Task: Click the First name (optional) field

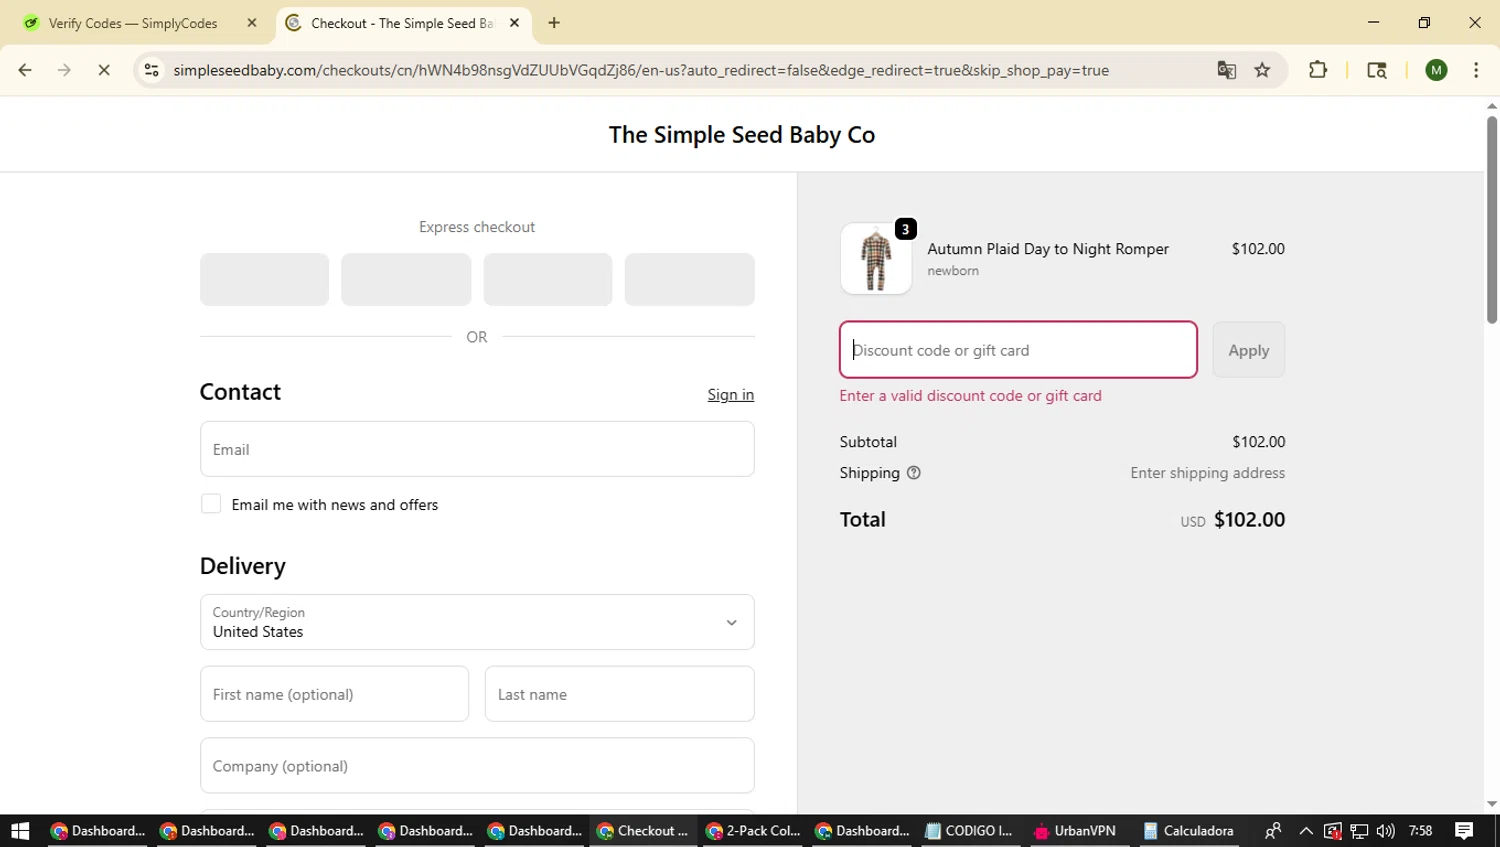Action: pyautogui.click(x=334, y=694)
